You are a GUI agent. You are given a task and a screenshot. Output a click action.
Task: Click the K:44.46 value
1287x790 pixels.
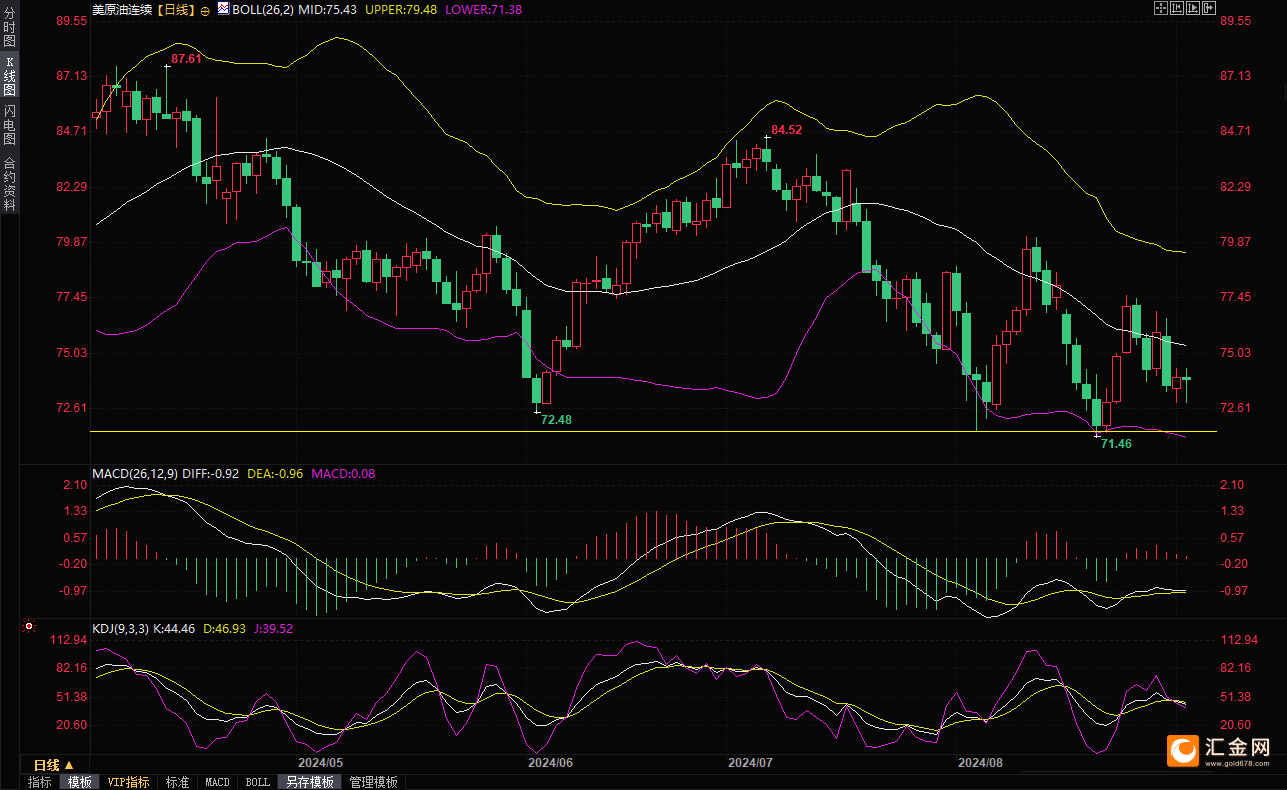[x=175, y=628]
